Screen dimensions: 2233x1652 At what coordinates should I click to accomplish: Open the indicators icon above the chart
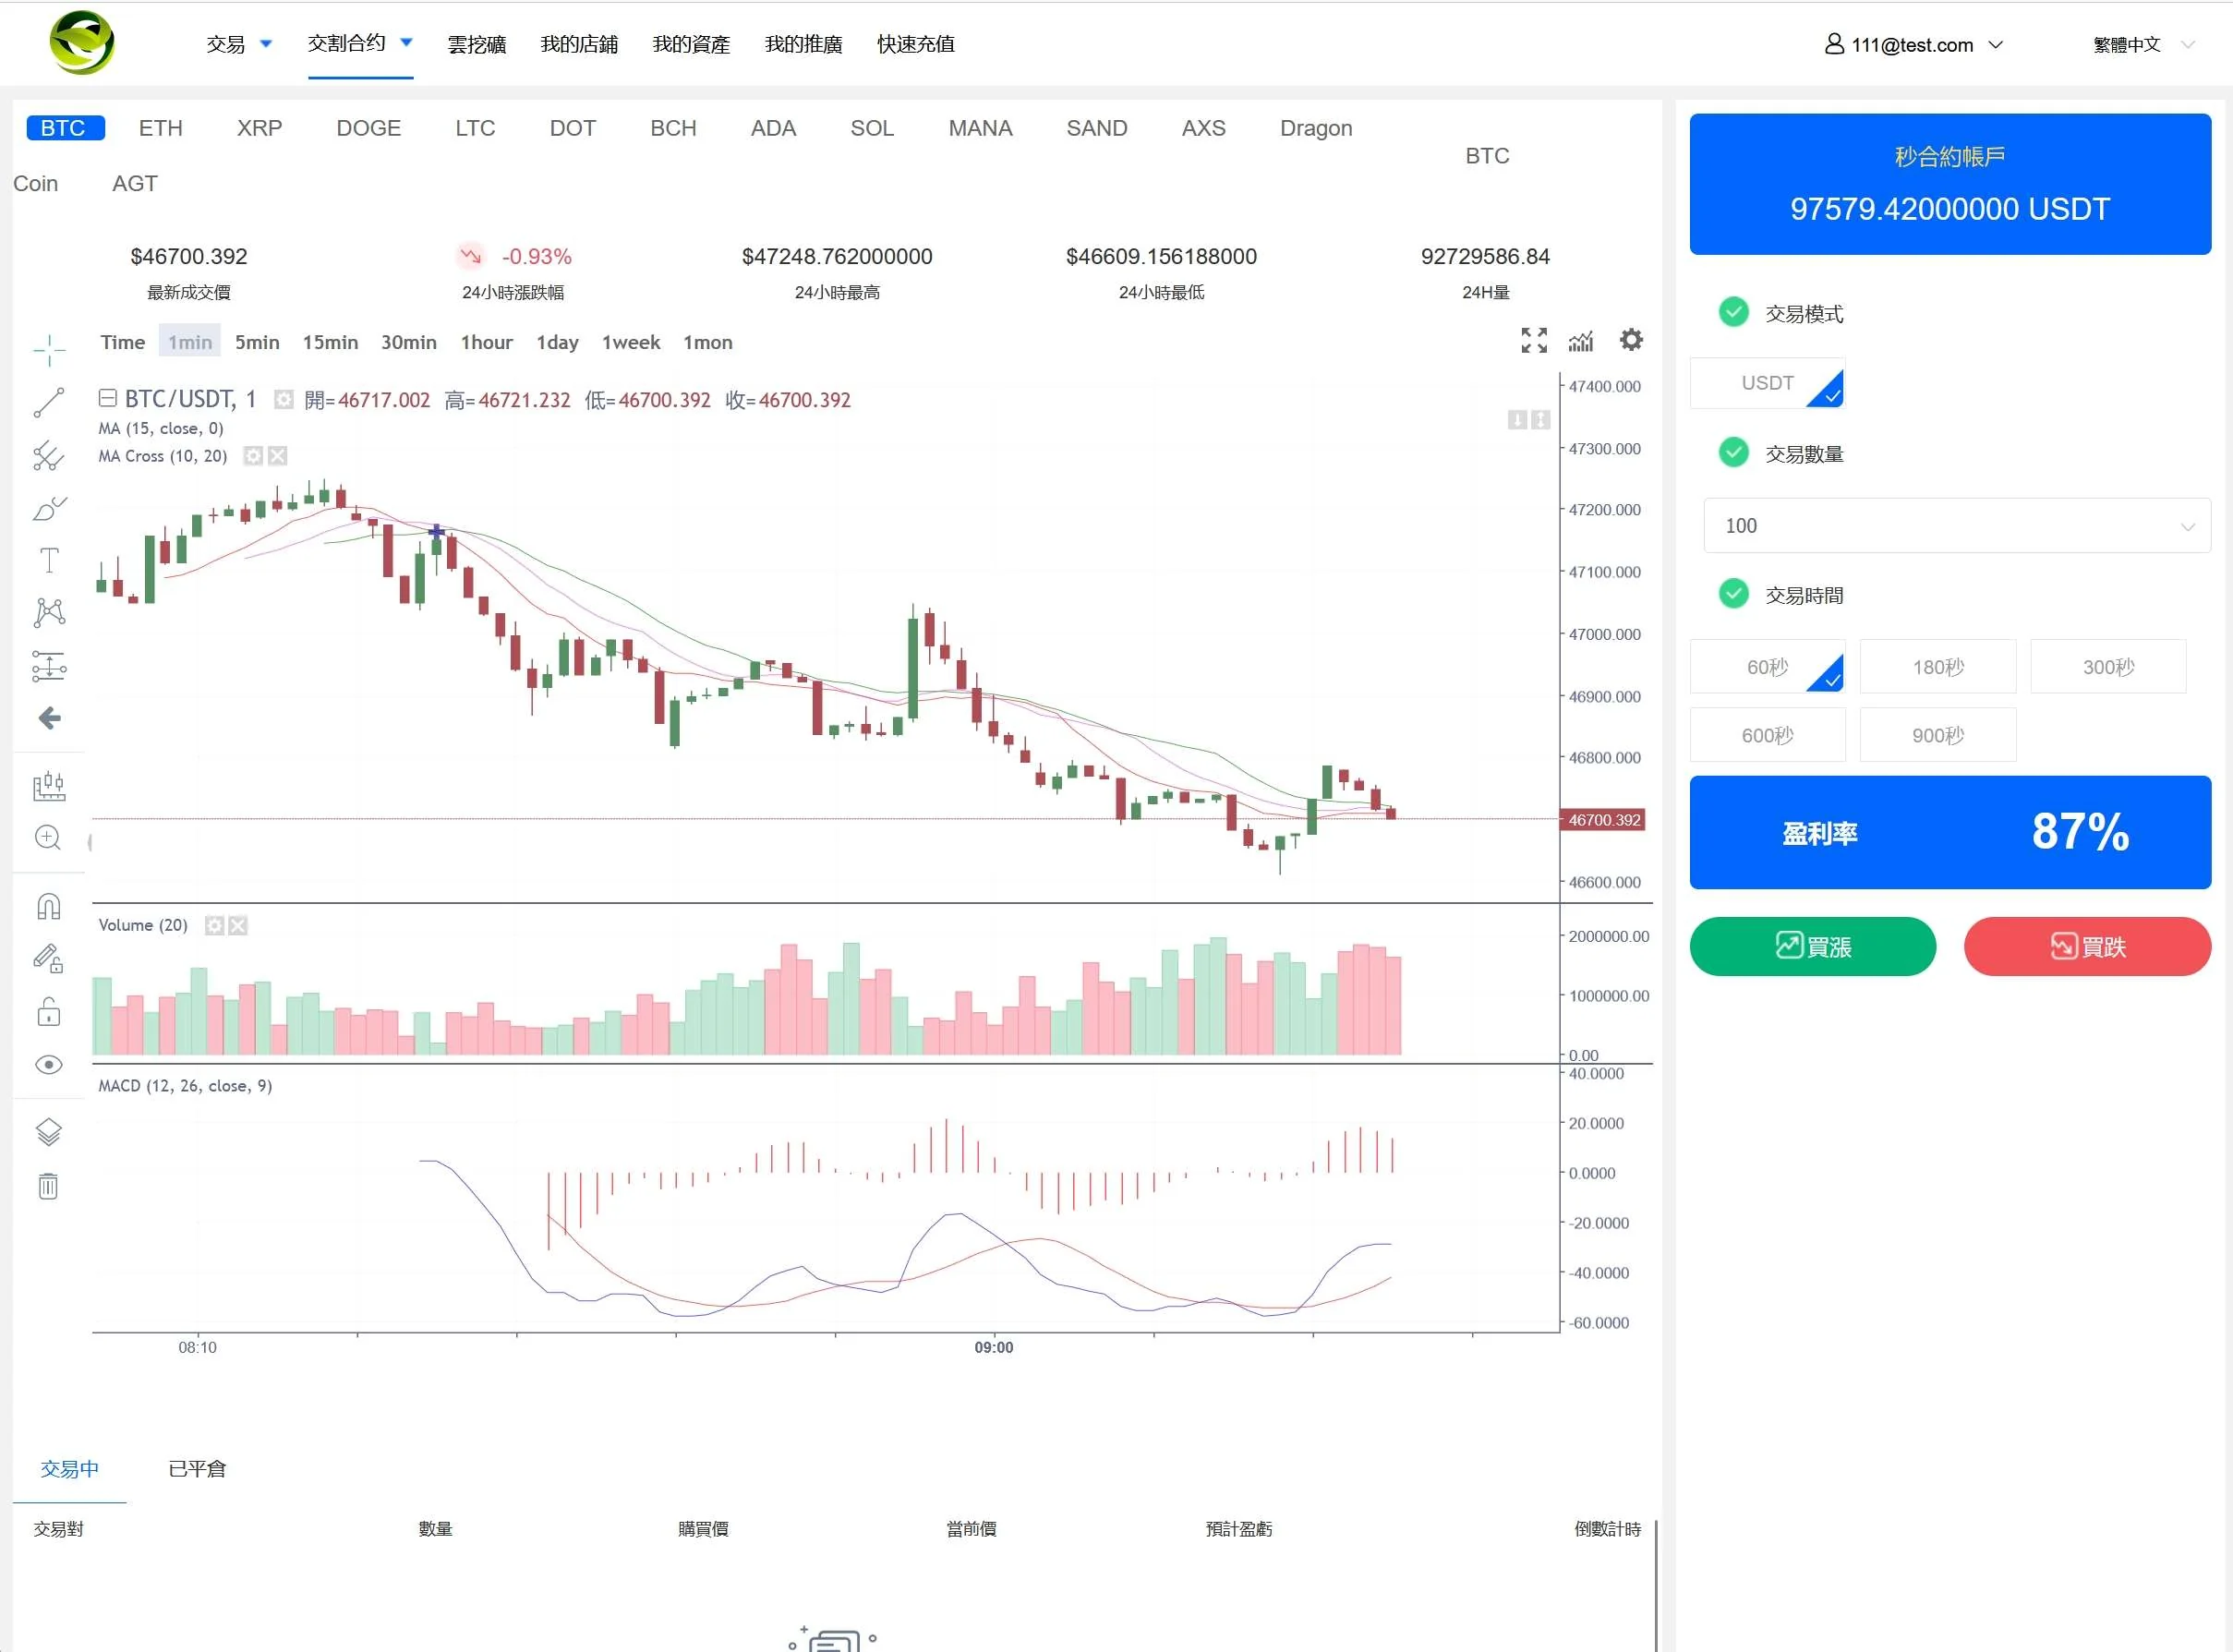1581,340
